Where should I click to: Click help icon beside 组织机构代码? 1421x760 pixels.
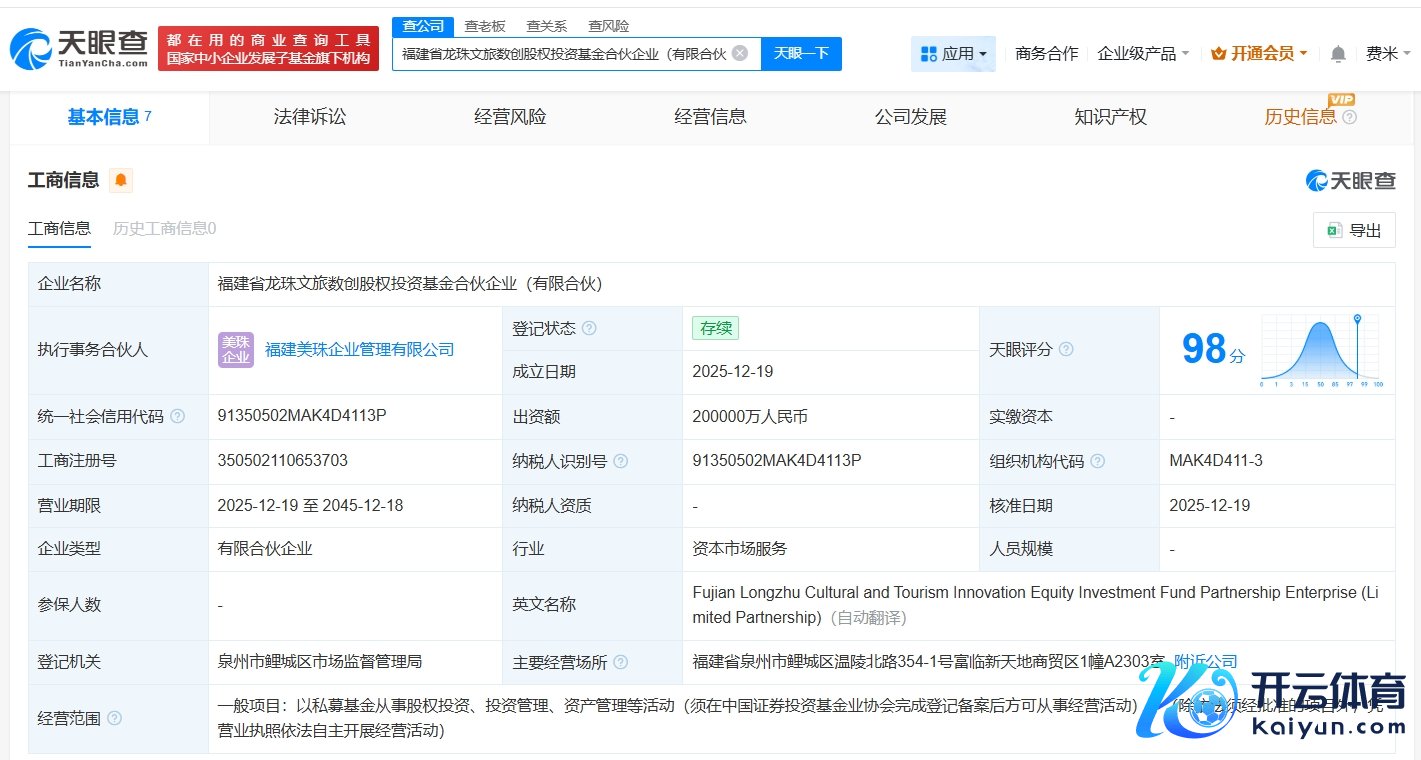(x=1097, y=461)
